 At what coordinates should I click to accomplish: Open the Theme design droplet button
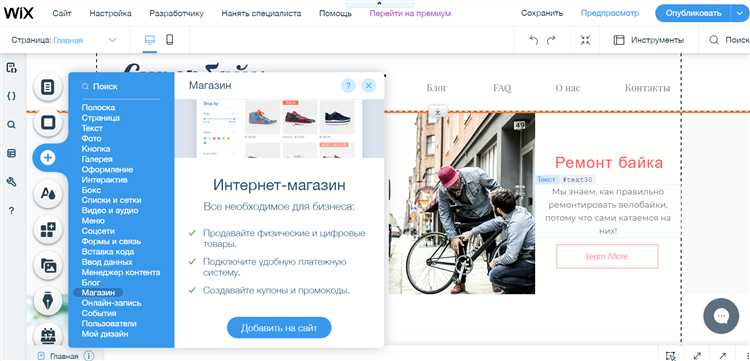tap(47, 193)
